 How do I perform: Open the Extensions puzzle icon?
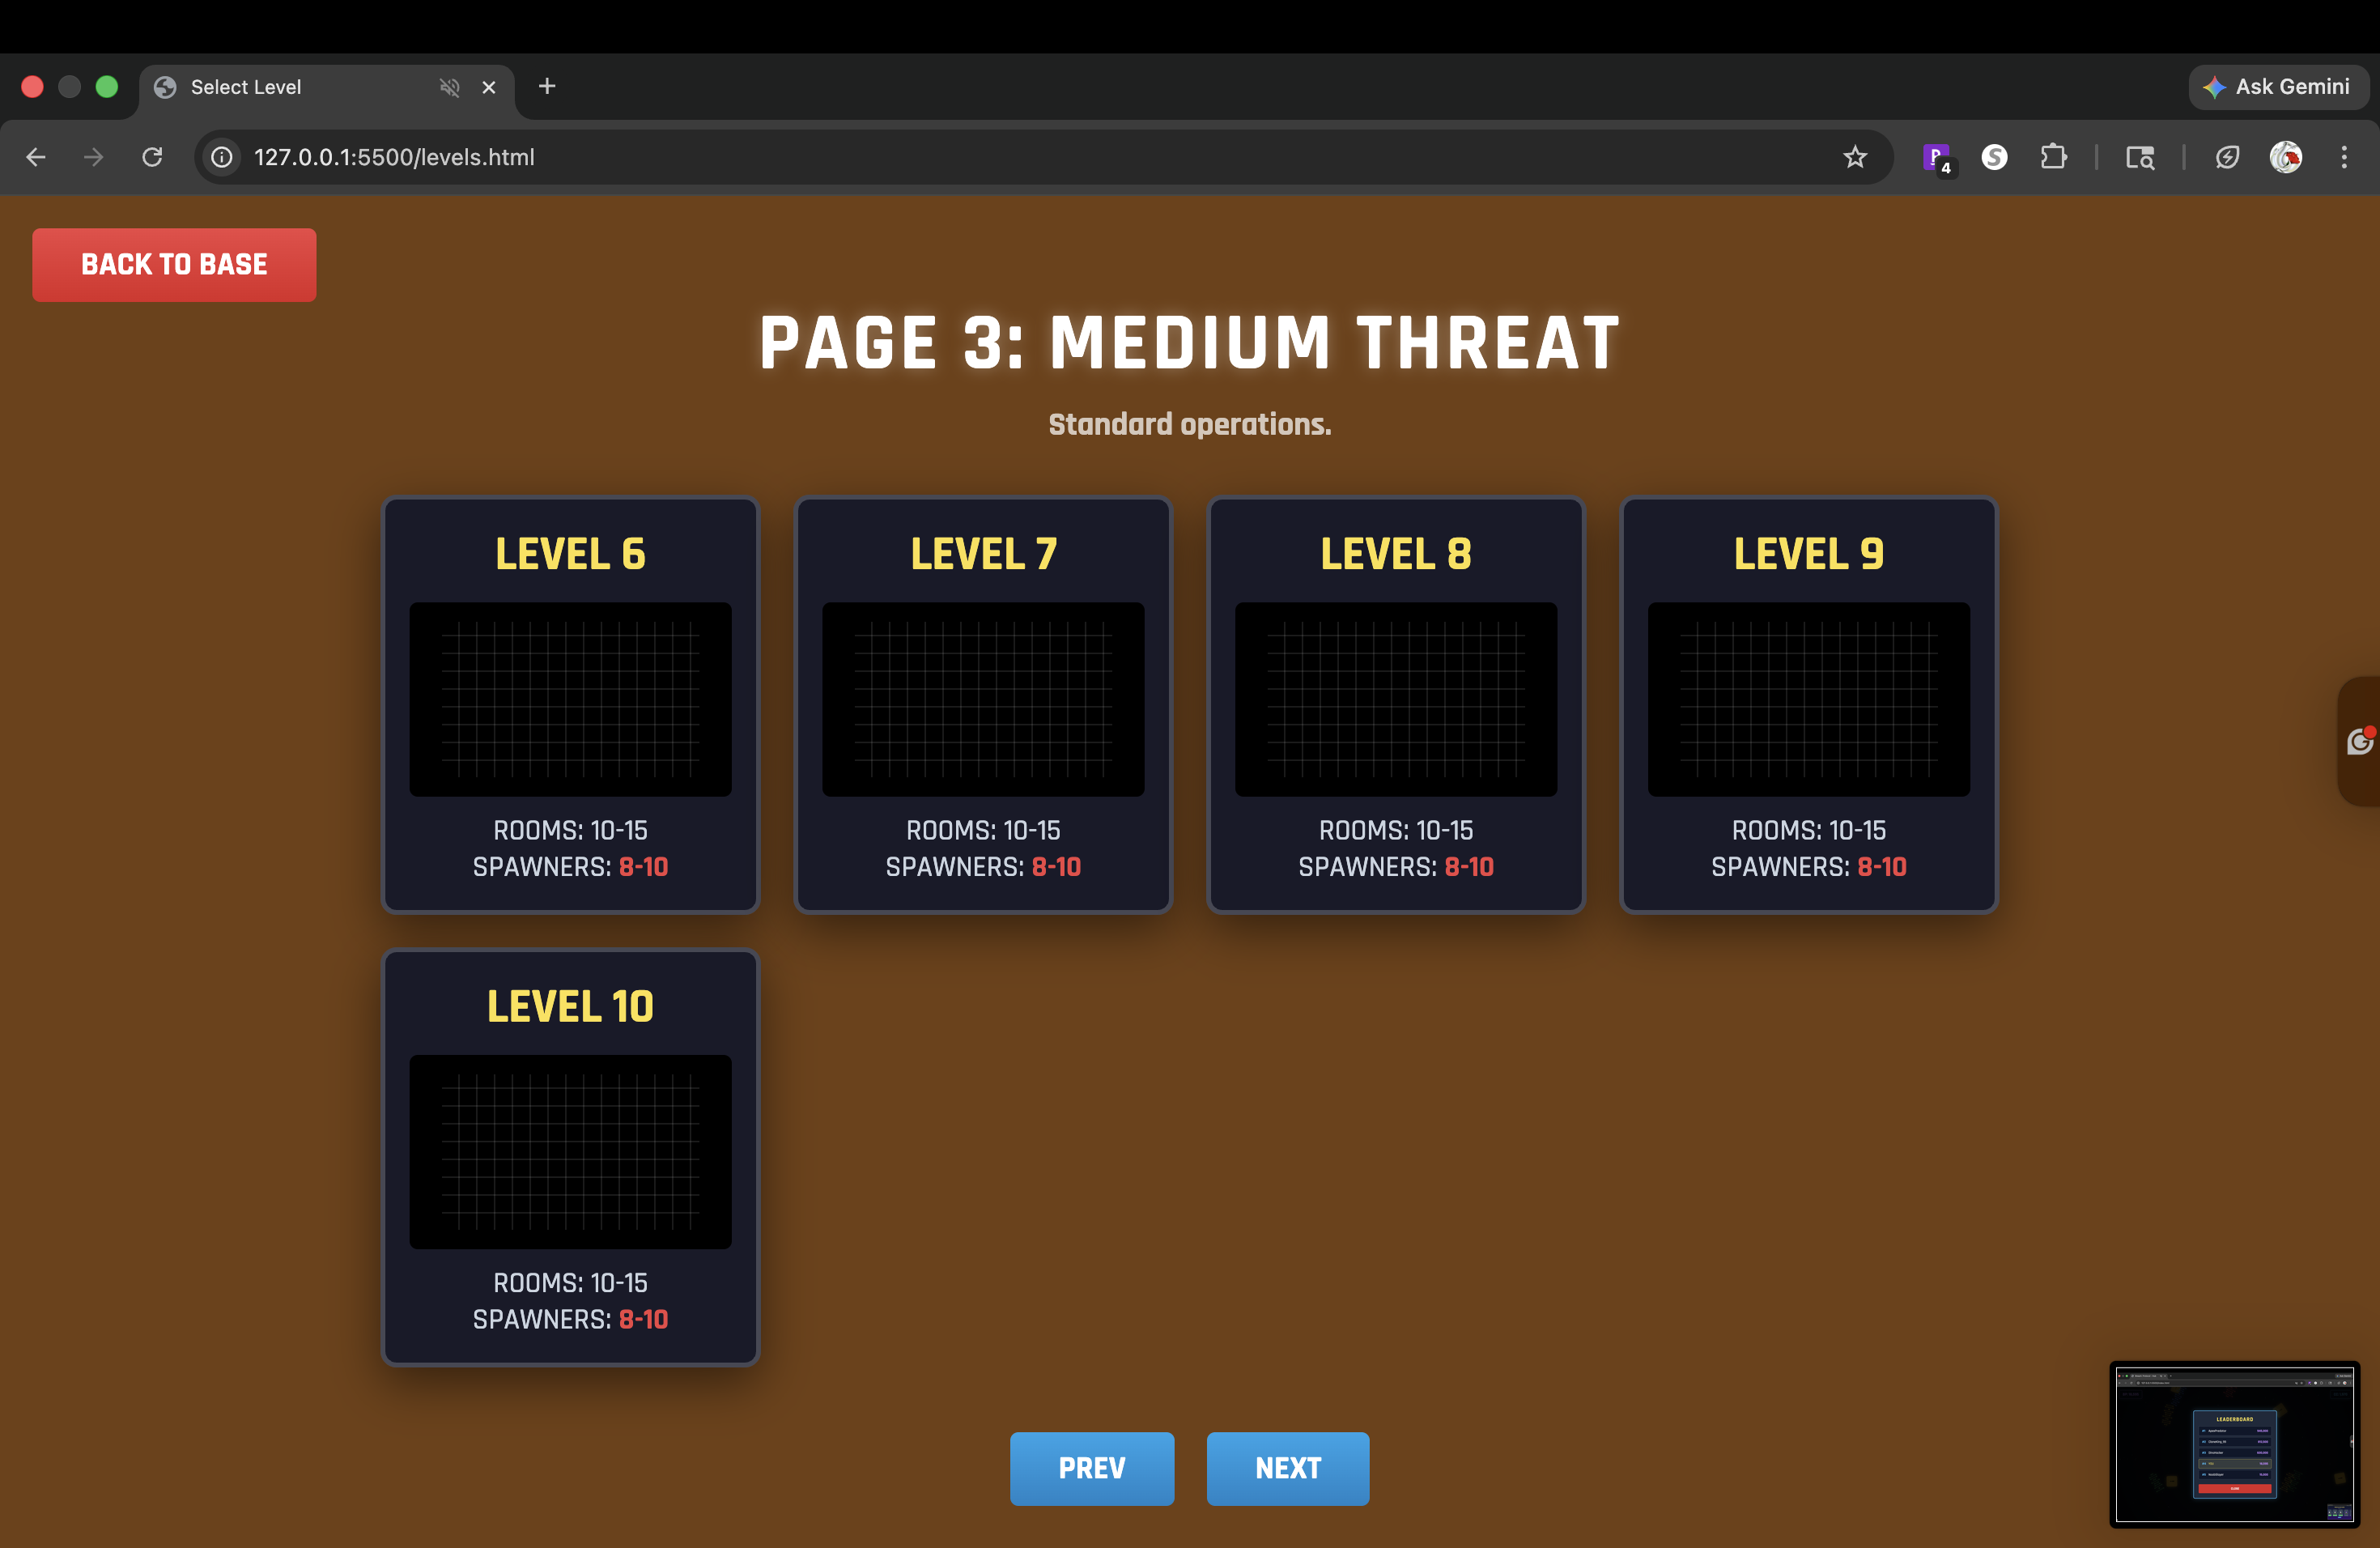2053,157
